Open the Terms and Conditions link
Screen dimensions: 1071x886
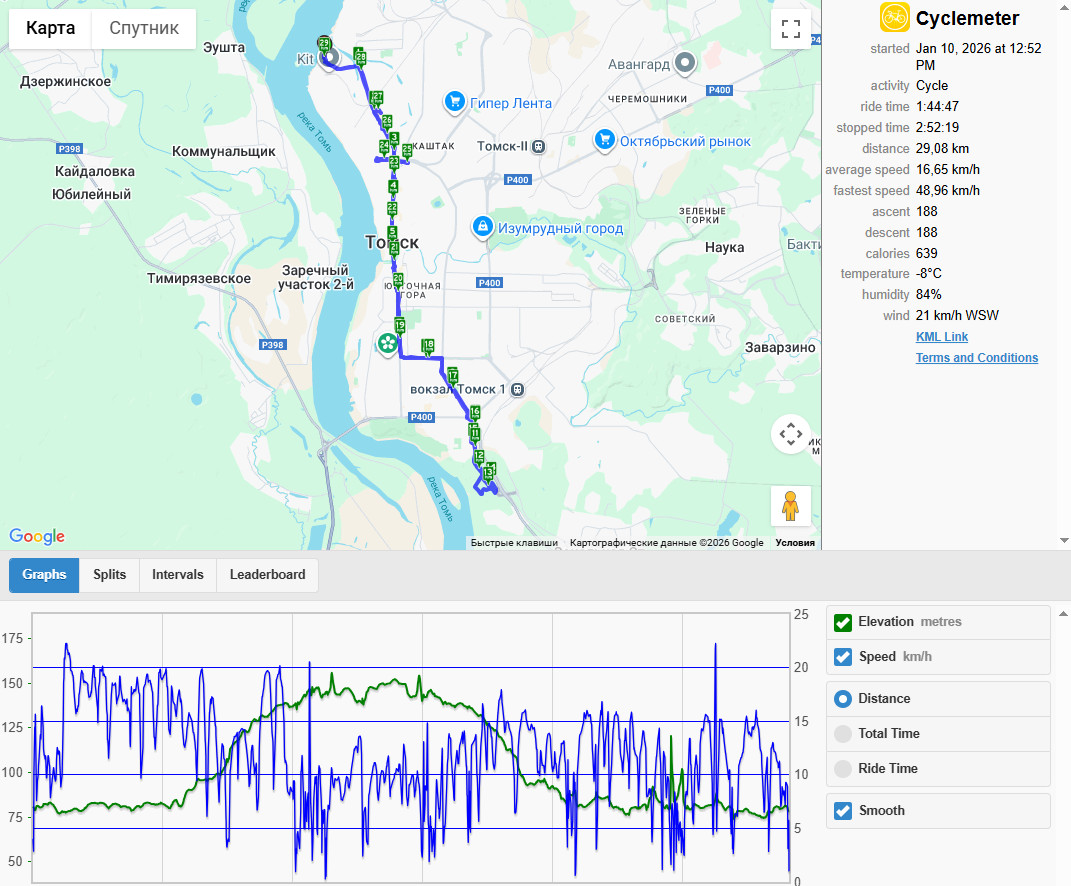(x=977, y=358)
